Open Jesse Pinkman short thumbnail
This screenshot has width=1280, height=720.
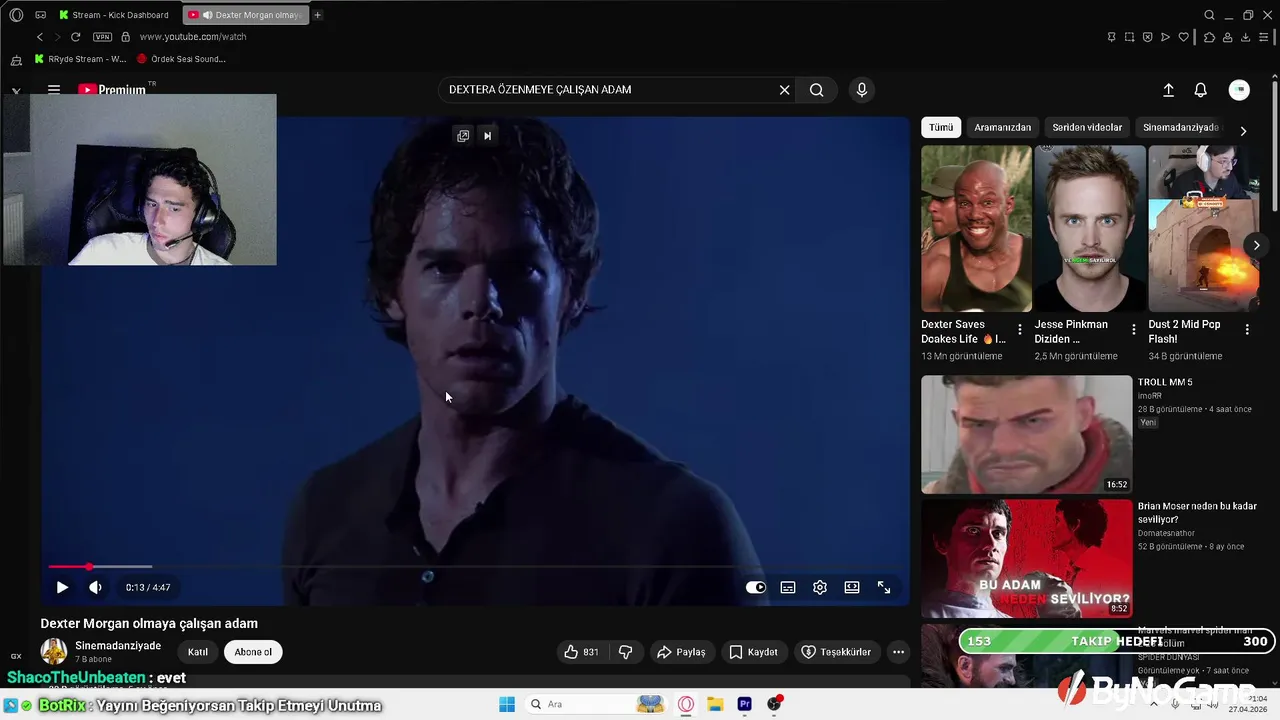(x=1090, y=229)
